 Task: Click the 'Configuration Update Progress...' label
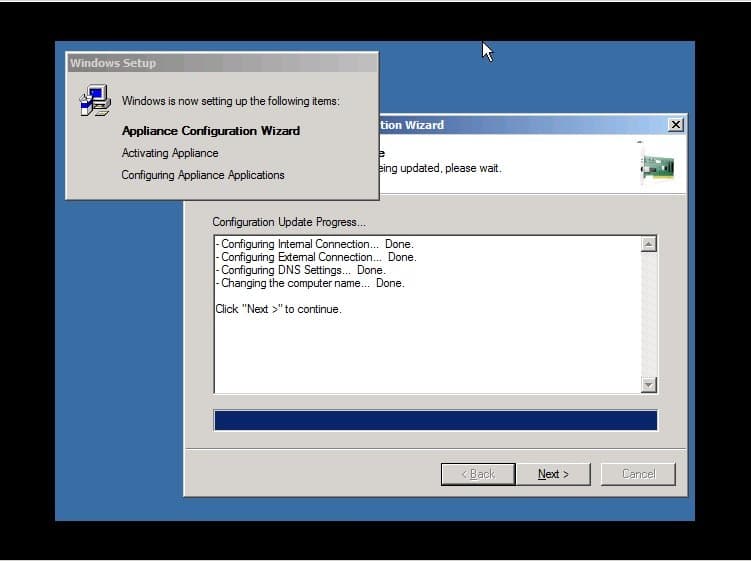tap(289, 222)
